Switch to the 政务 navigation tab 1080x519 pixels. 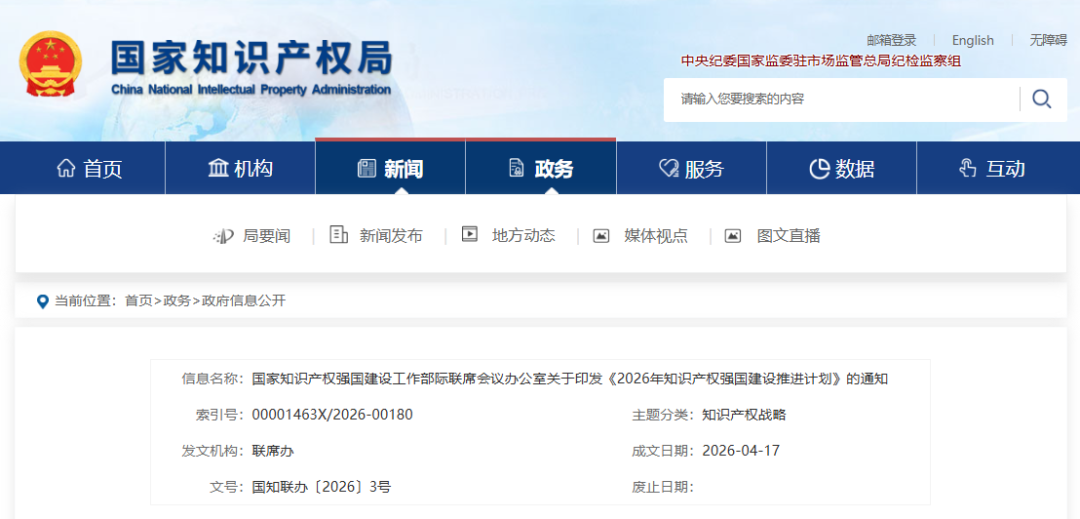pyautogui.click(x=541, y=168)
